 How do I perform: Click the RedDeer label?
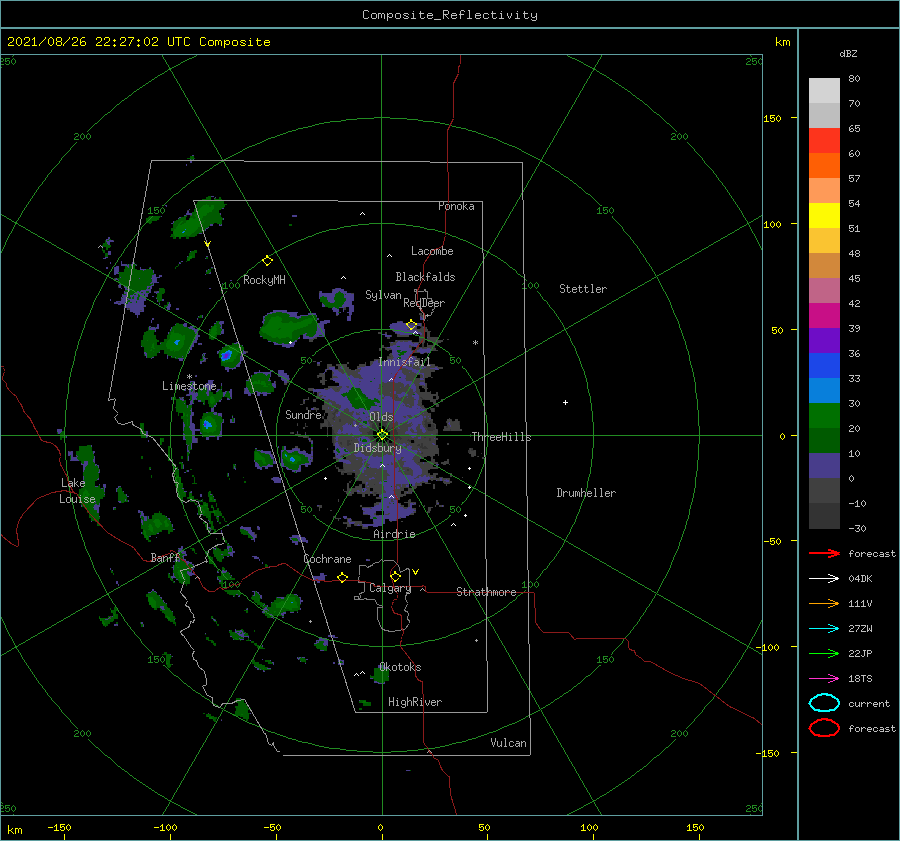(x=424, y=303)
